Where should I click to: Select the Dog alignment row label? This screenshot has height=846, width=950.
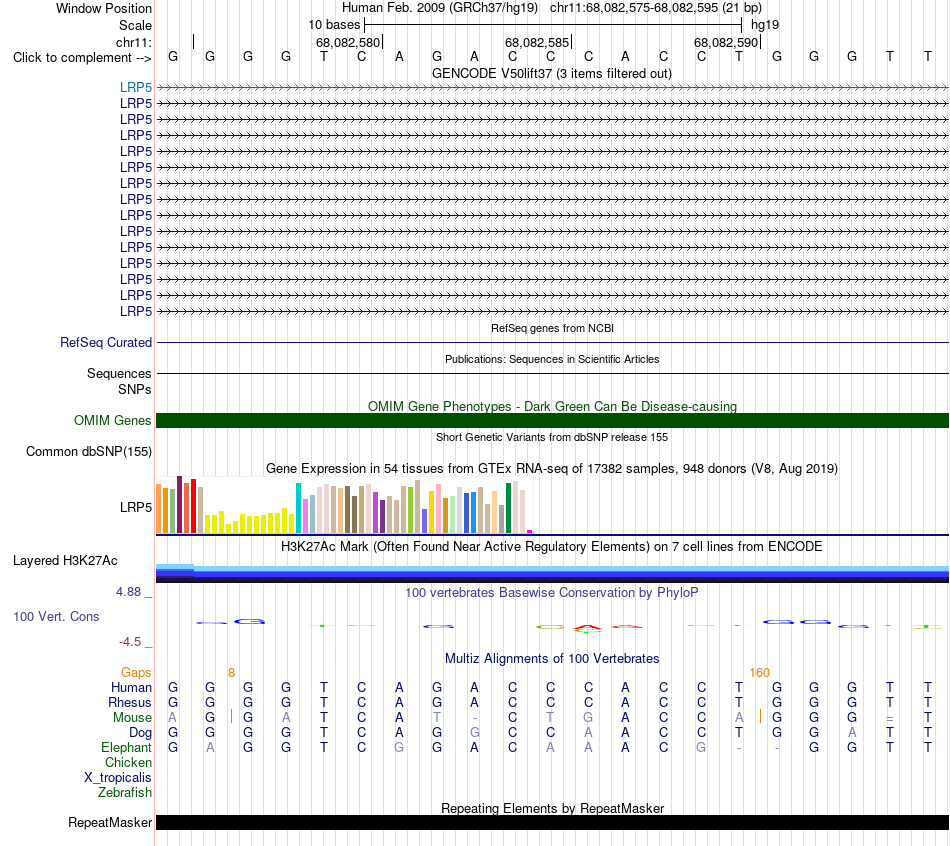point(140,733)
